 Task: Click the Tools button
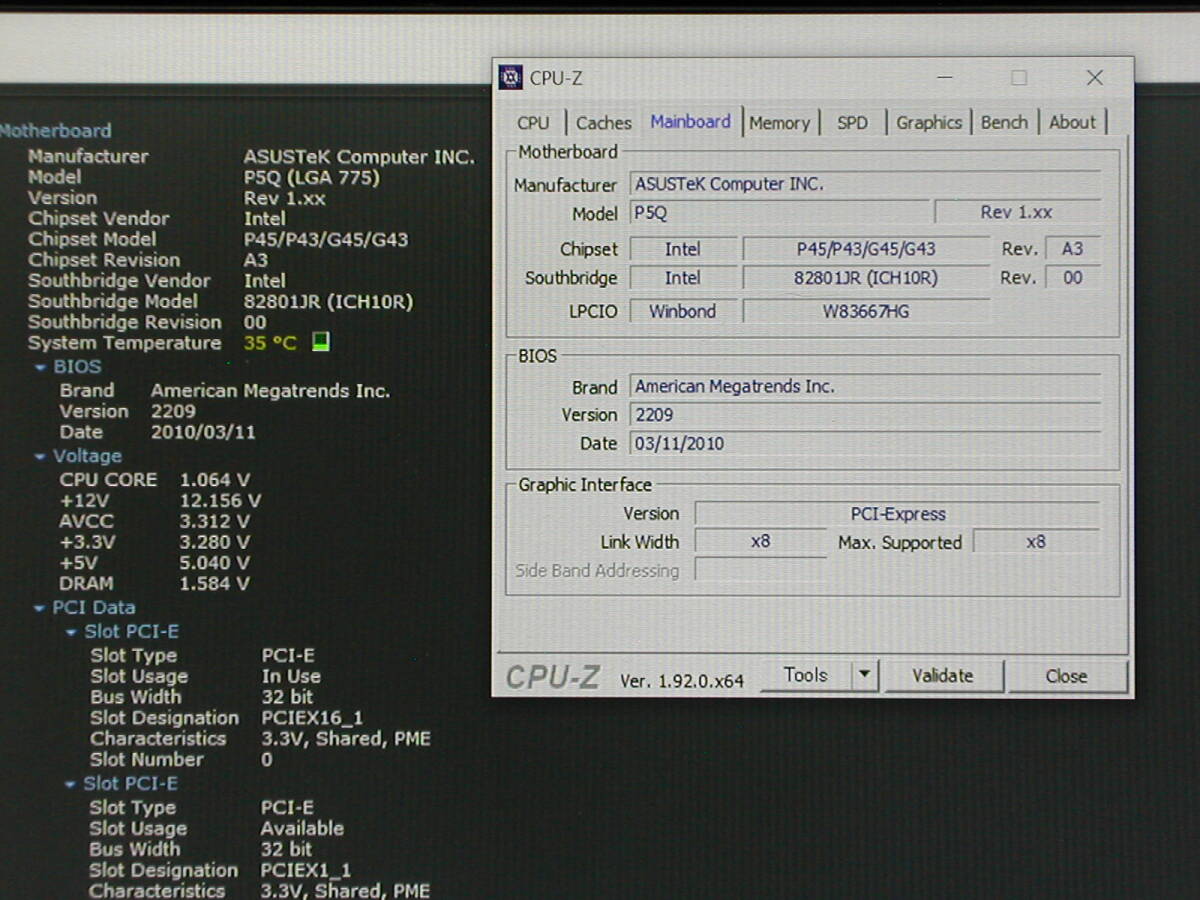[x=806, y=675]
